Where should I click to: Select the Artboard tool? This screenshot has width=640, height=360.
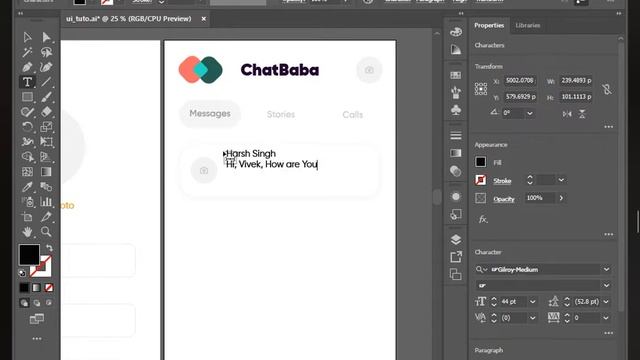pos(27,217)
